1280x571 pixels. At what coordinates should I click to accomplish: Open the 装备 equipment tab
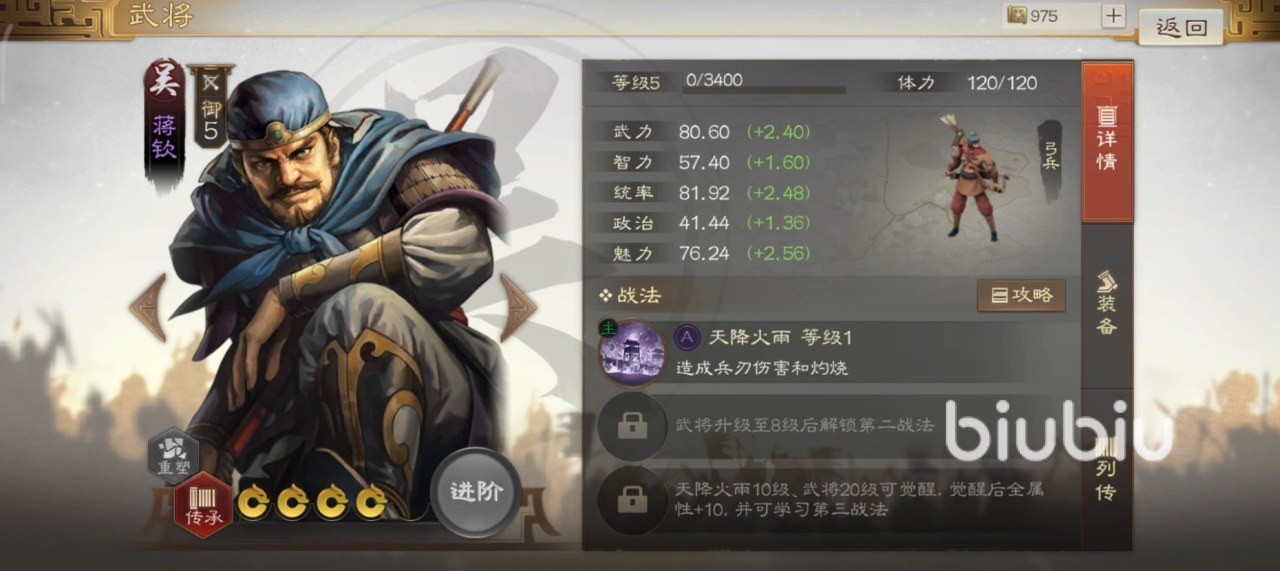[1107, 302]
